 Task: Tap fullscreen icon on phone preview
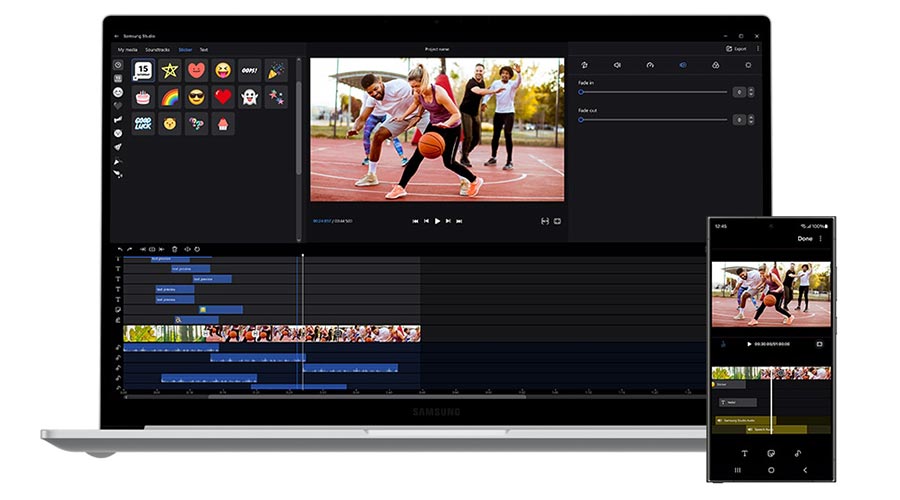click(x=819, y=344)
